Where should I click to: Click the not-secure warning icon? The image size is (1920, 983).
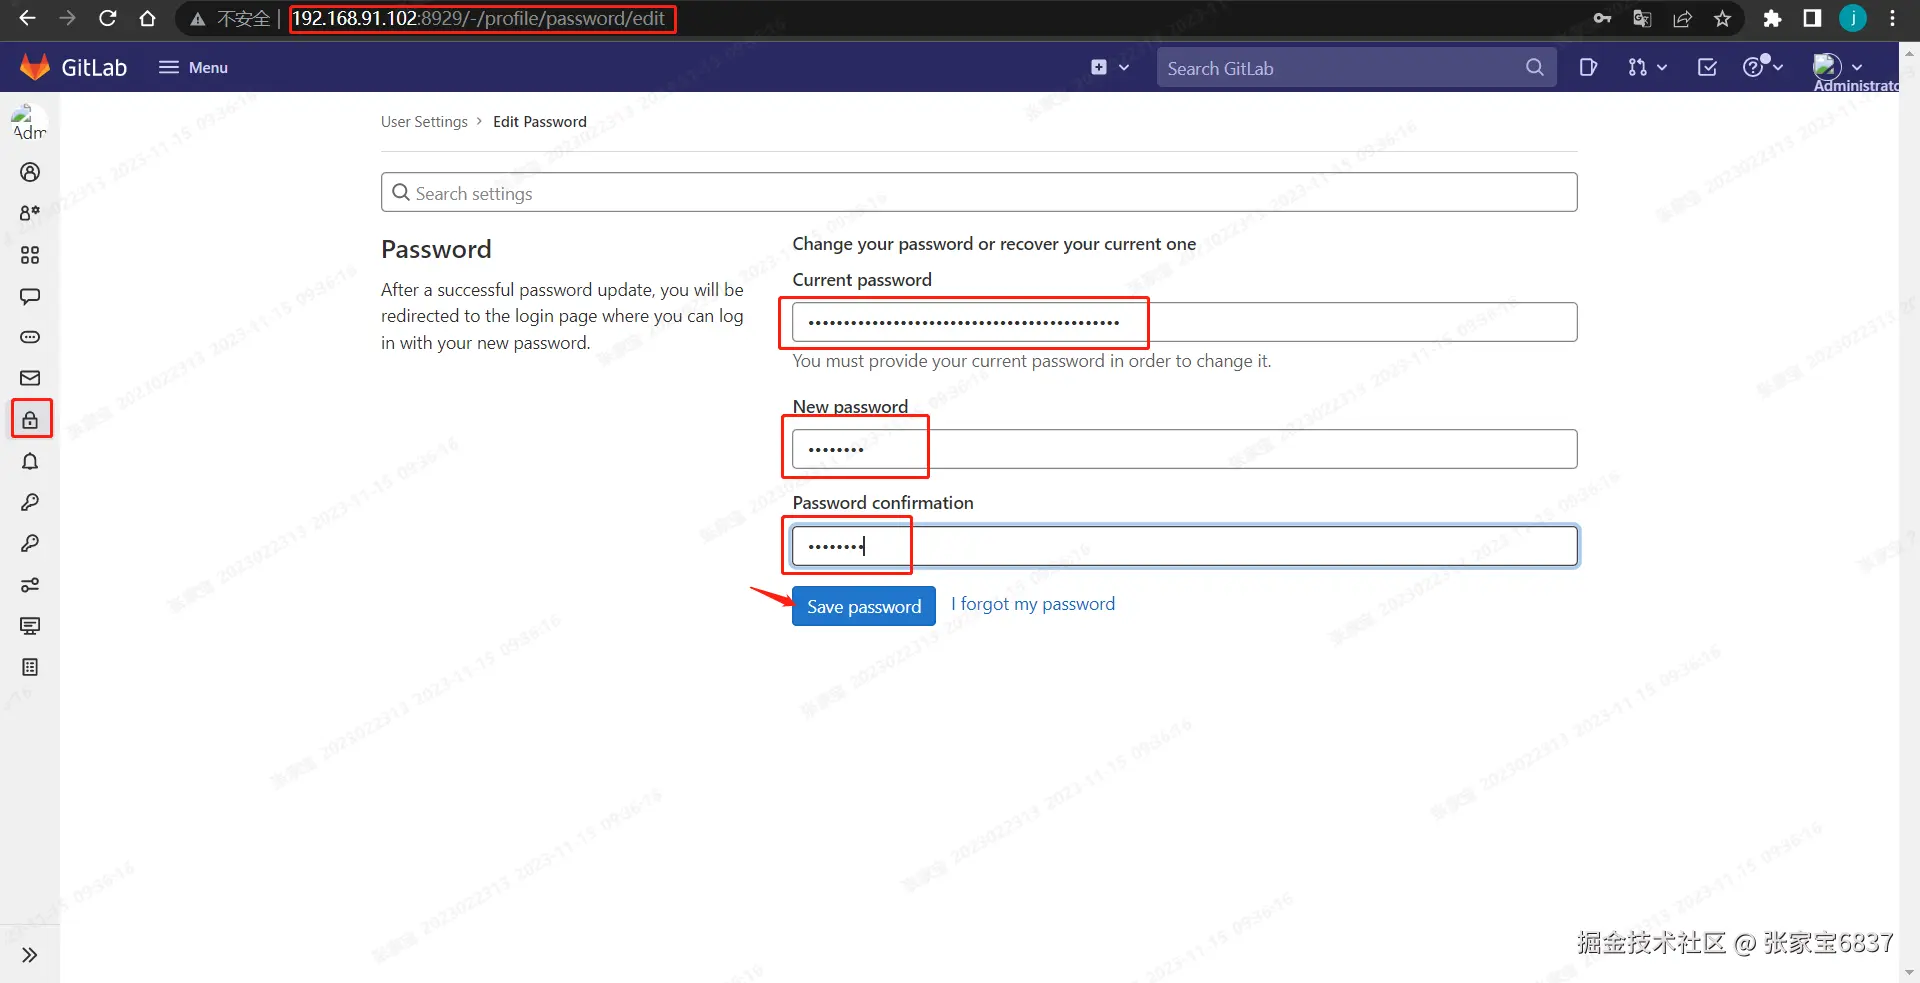pyautogui.click(x=198, y=19)
